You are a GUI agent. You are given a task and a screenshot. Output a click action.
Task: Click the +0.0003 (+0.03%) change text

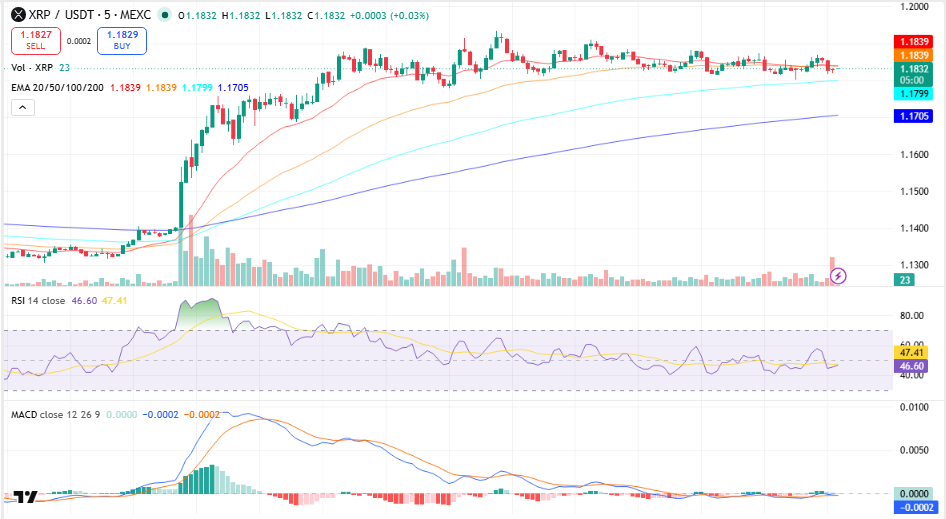pyautogui.click(x=389, y=15)
